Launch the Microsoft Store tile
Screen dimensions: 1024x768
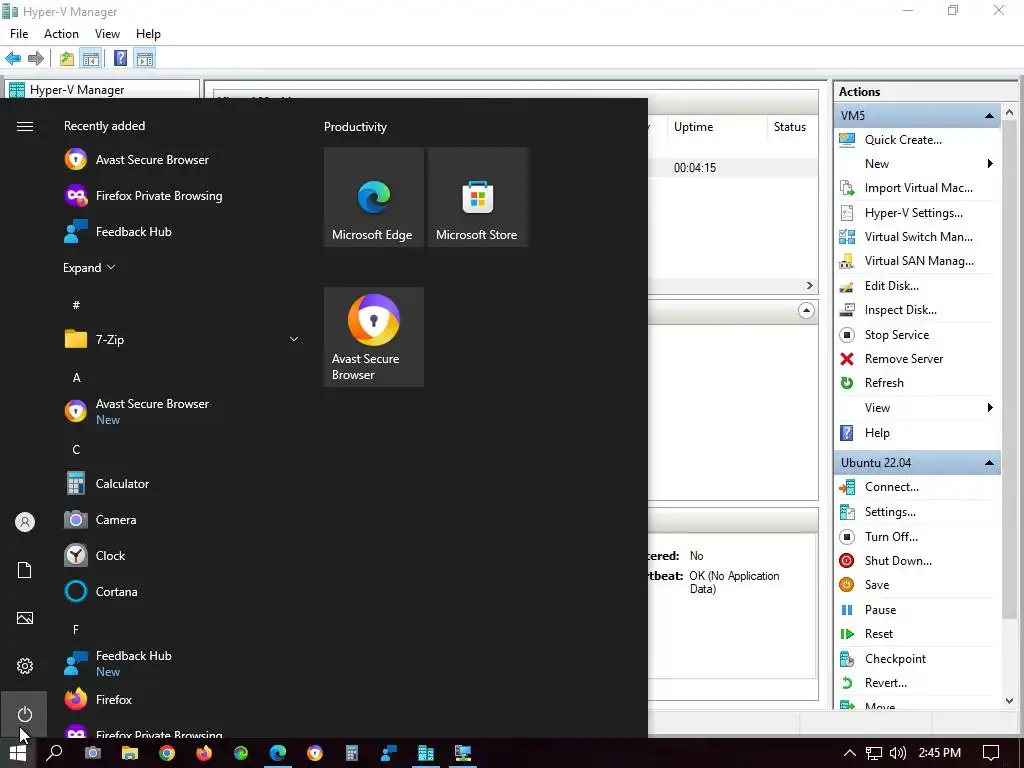(477, 197)
